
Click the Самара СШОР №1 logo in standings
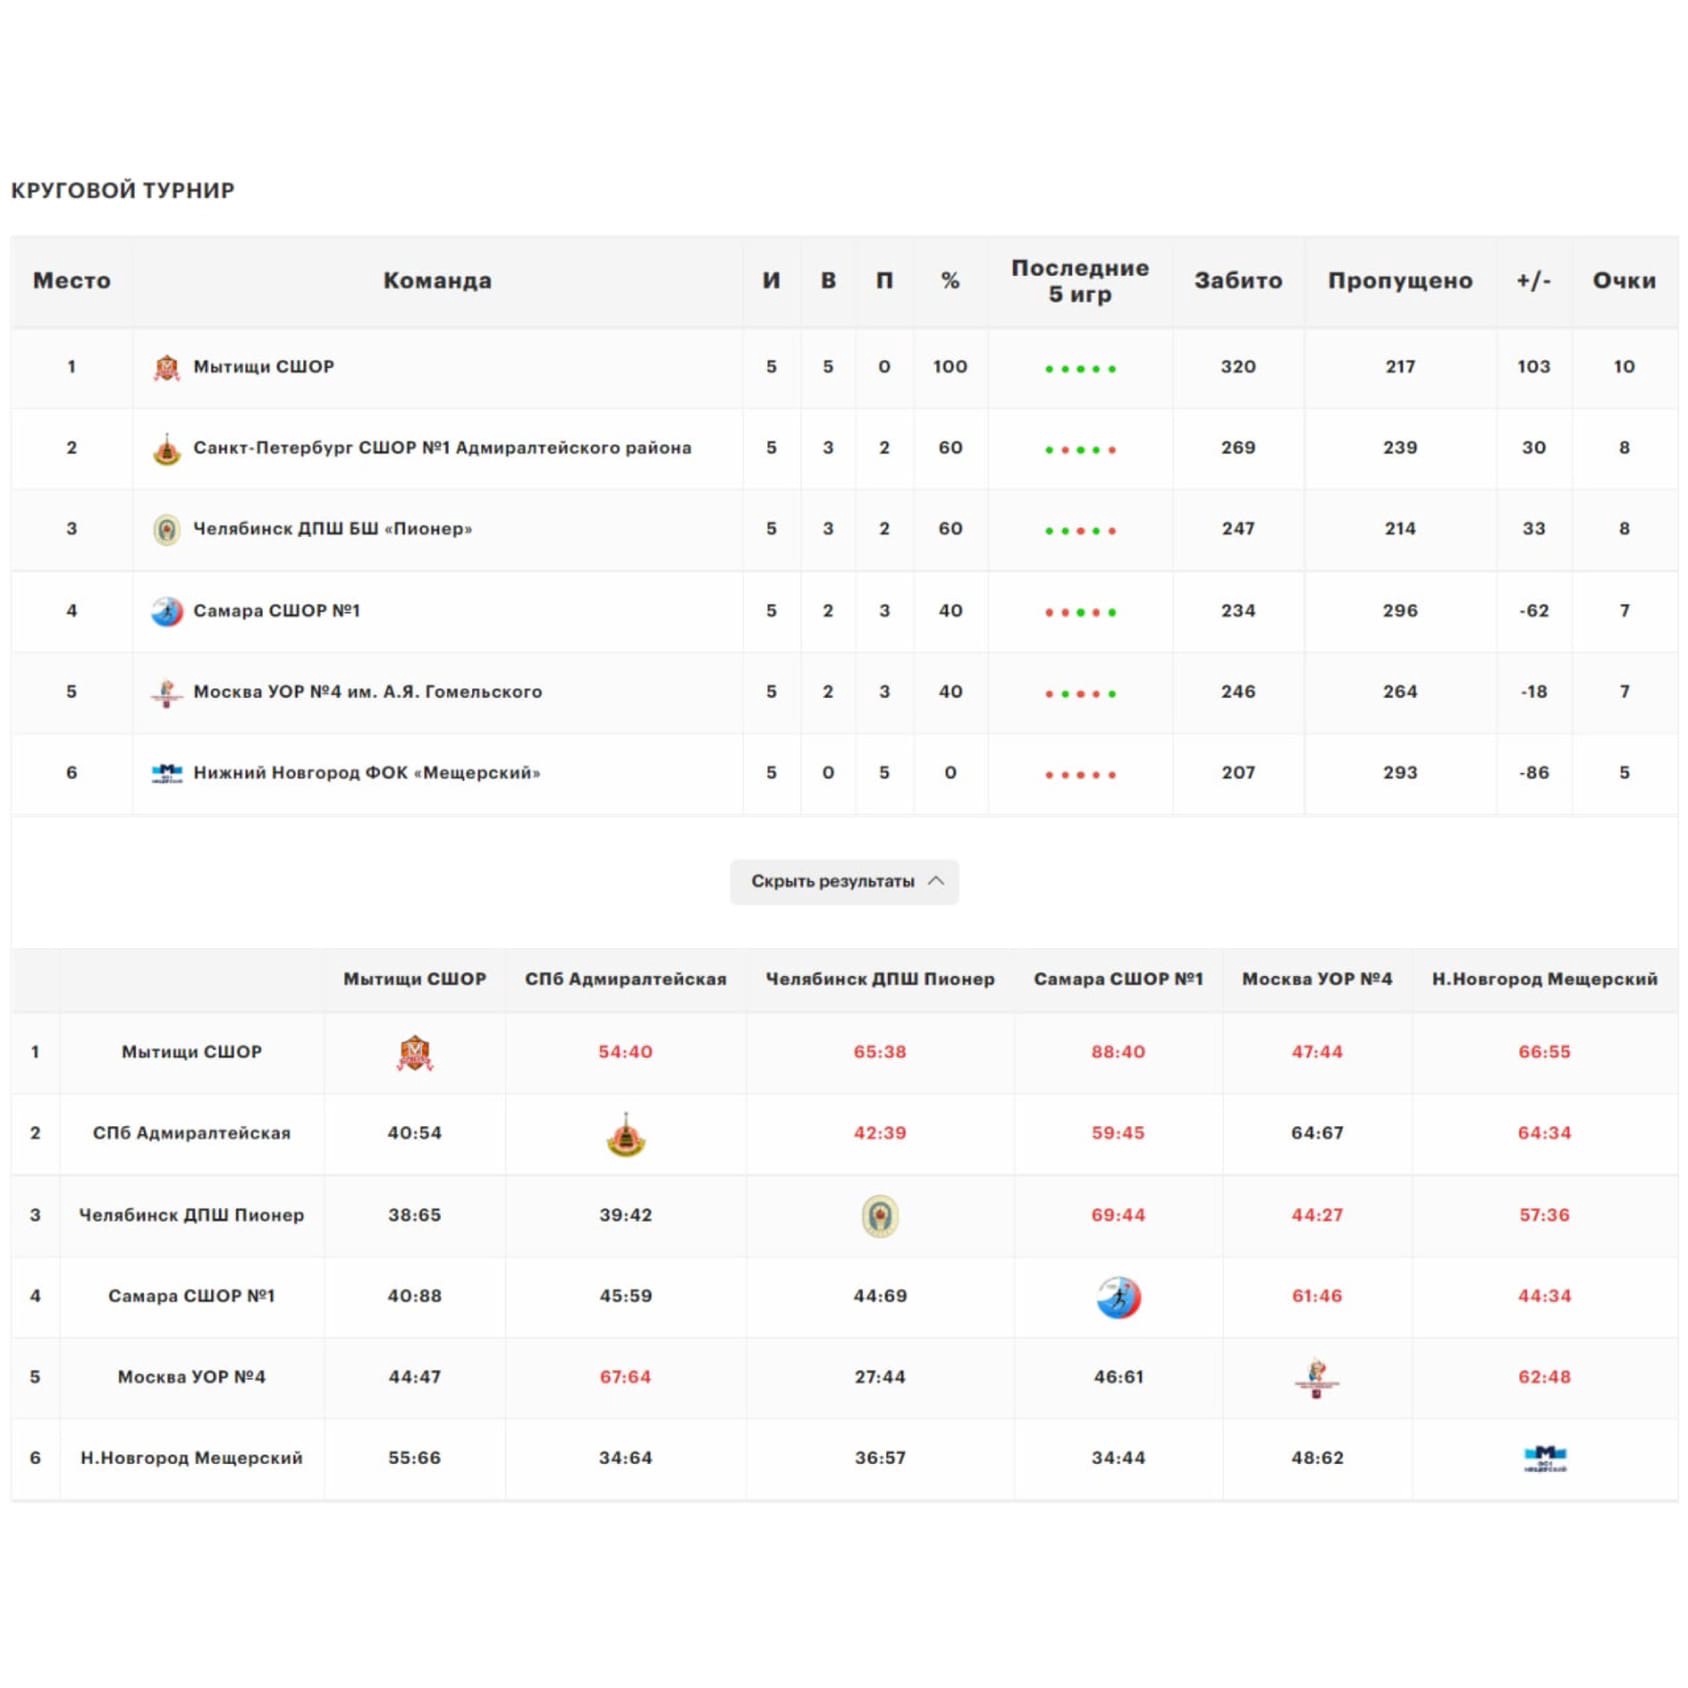point(167,611)
